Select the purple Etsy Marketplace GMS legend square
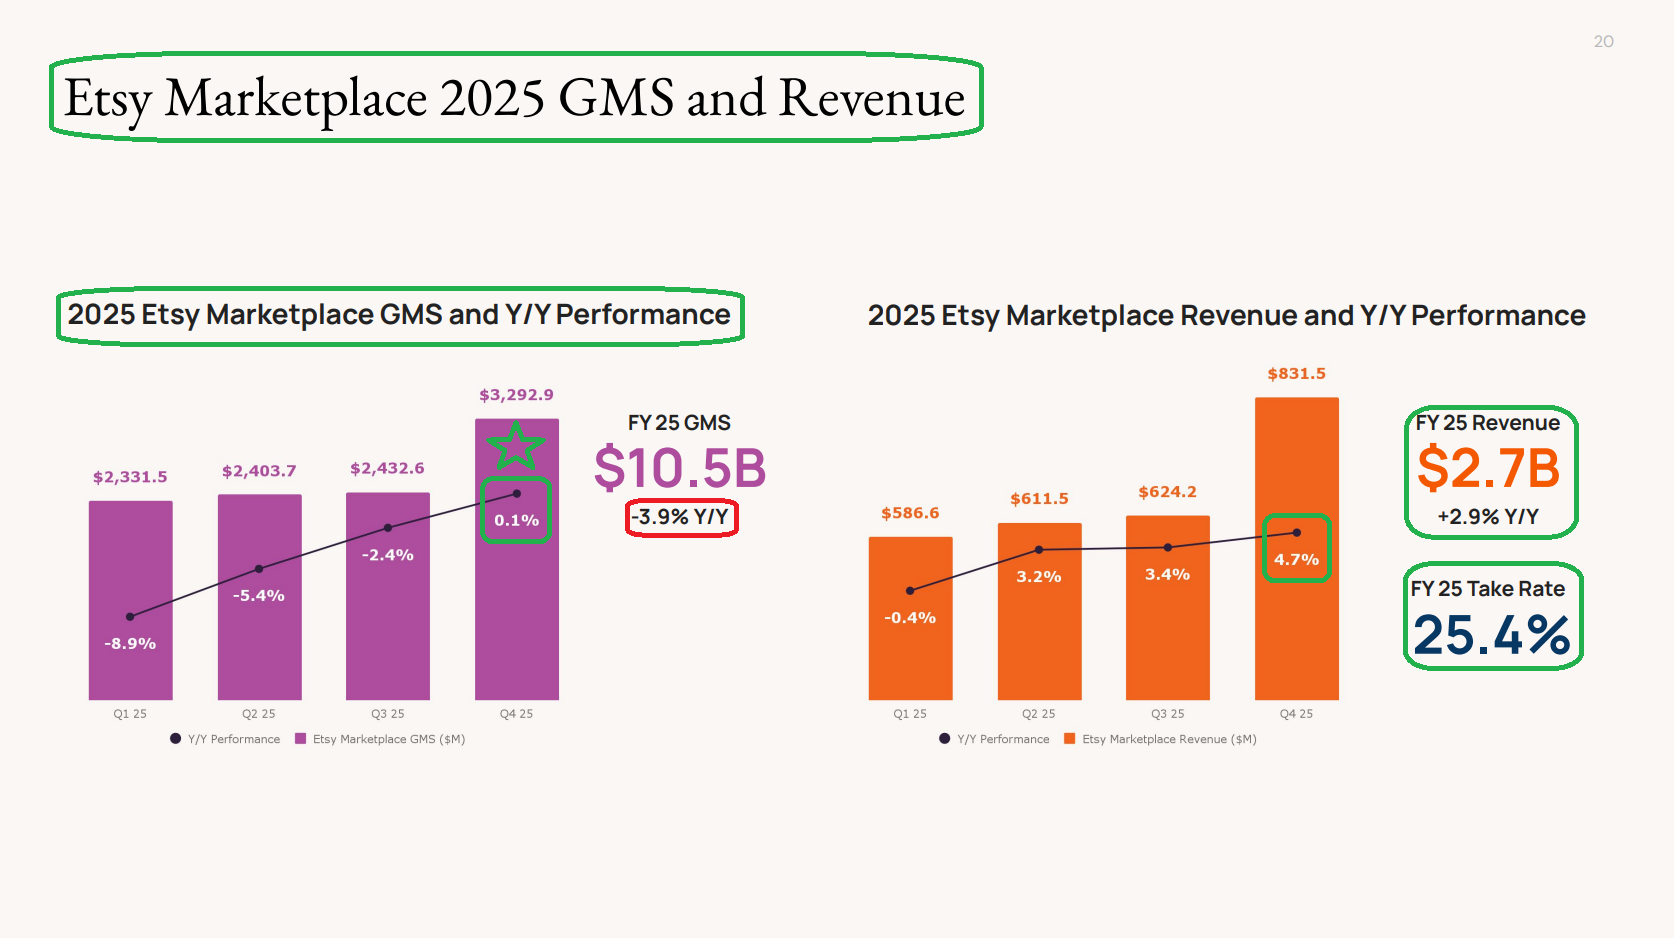The image size is (1674, 938). pyautogui.click(x=301, y=739)
